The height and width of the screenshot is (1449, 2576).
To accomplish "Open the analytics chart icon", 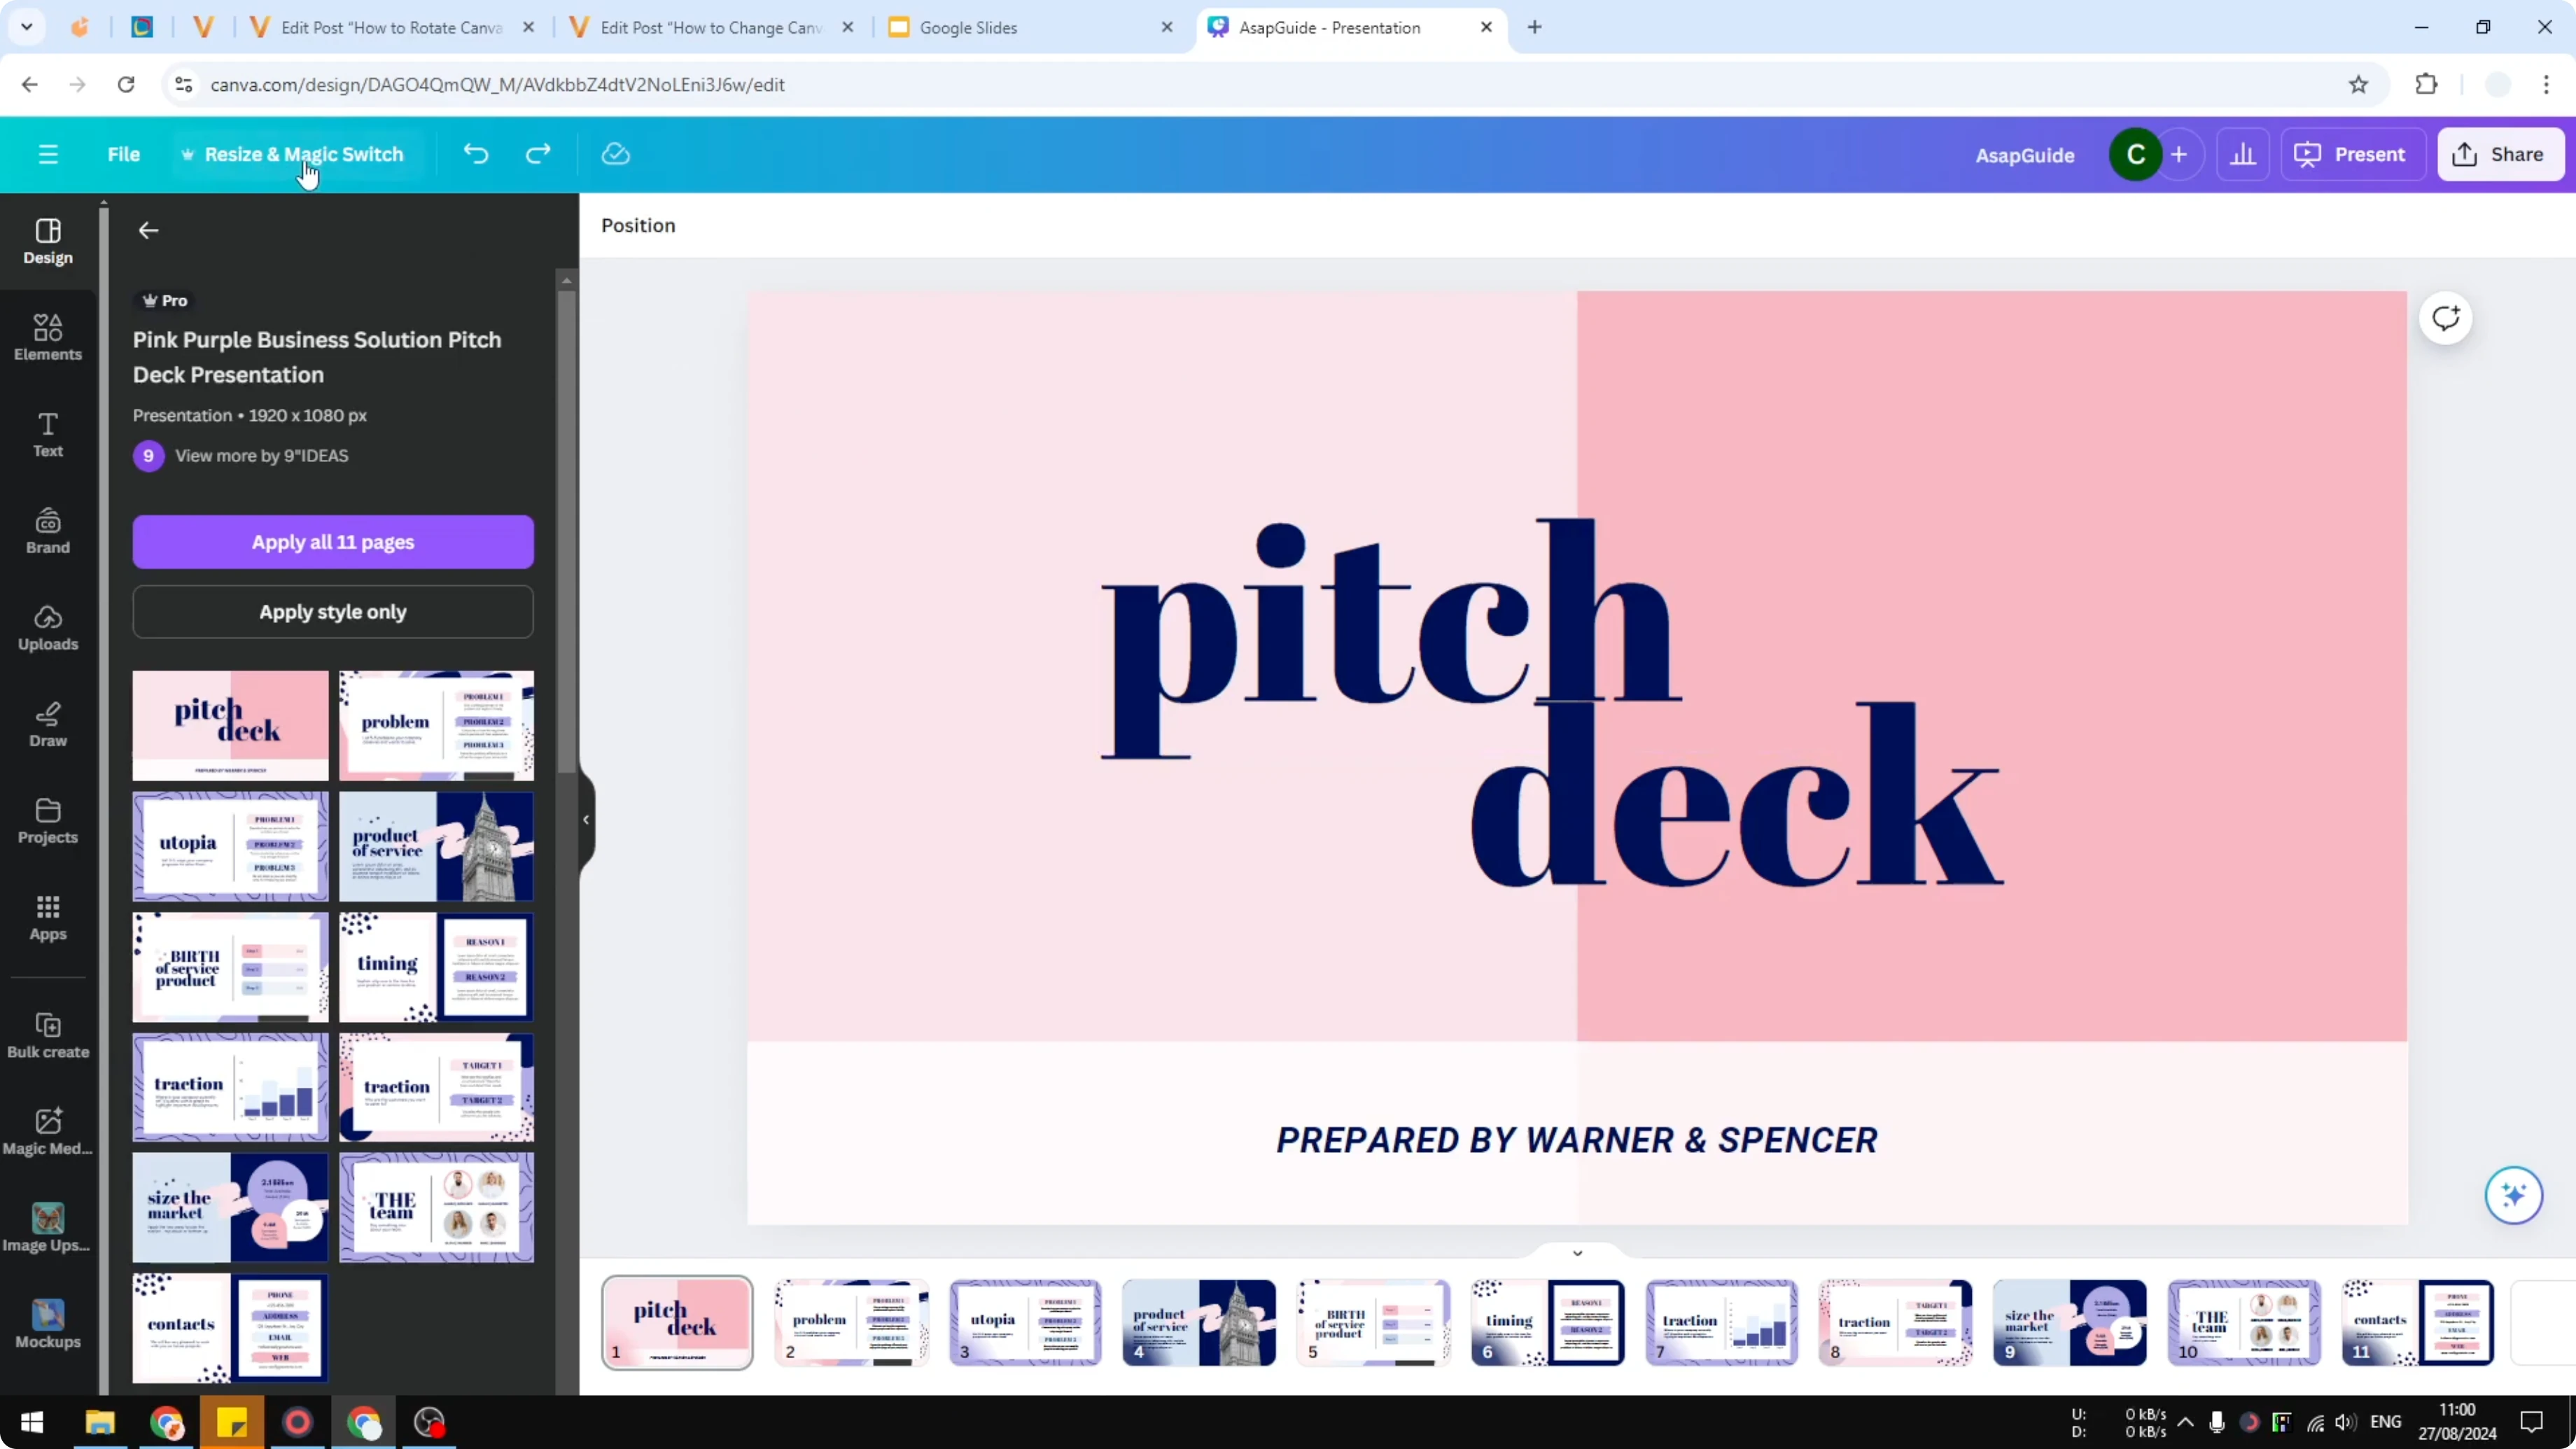I will click(2243, 155).
